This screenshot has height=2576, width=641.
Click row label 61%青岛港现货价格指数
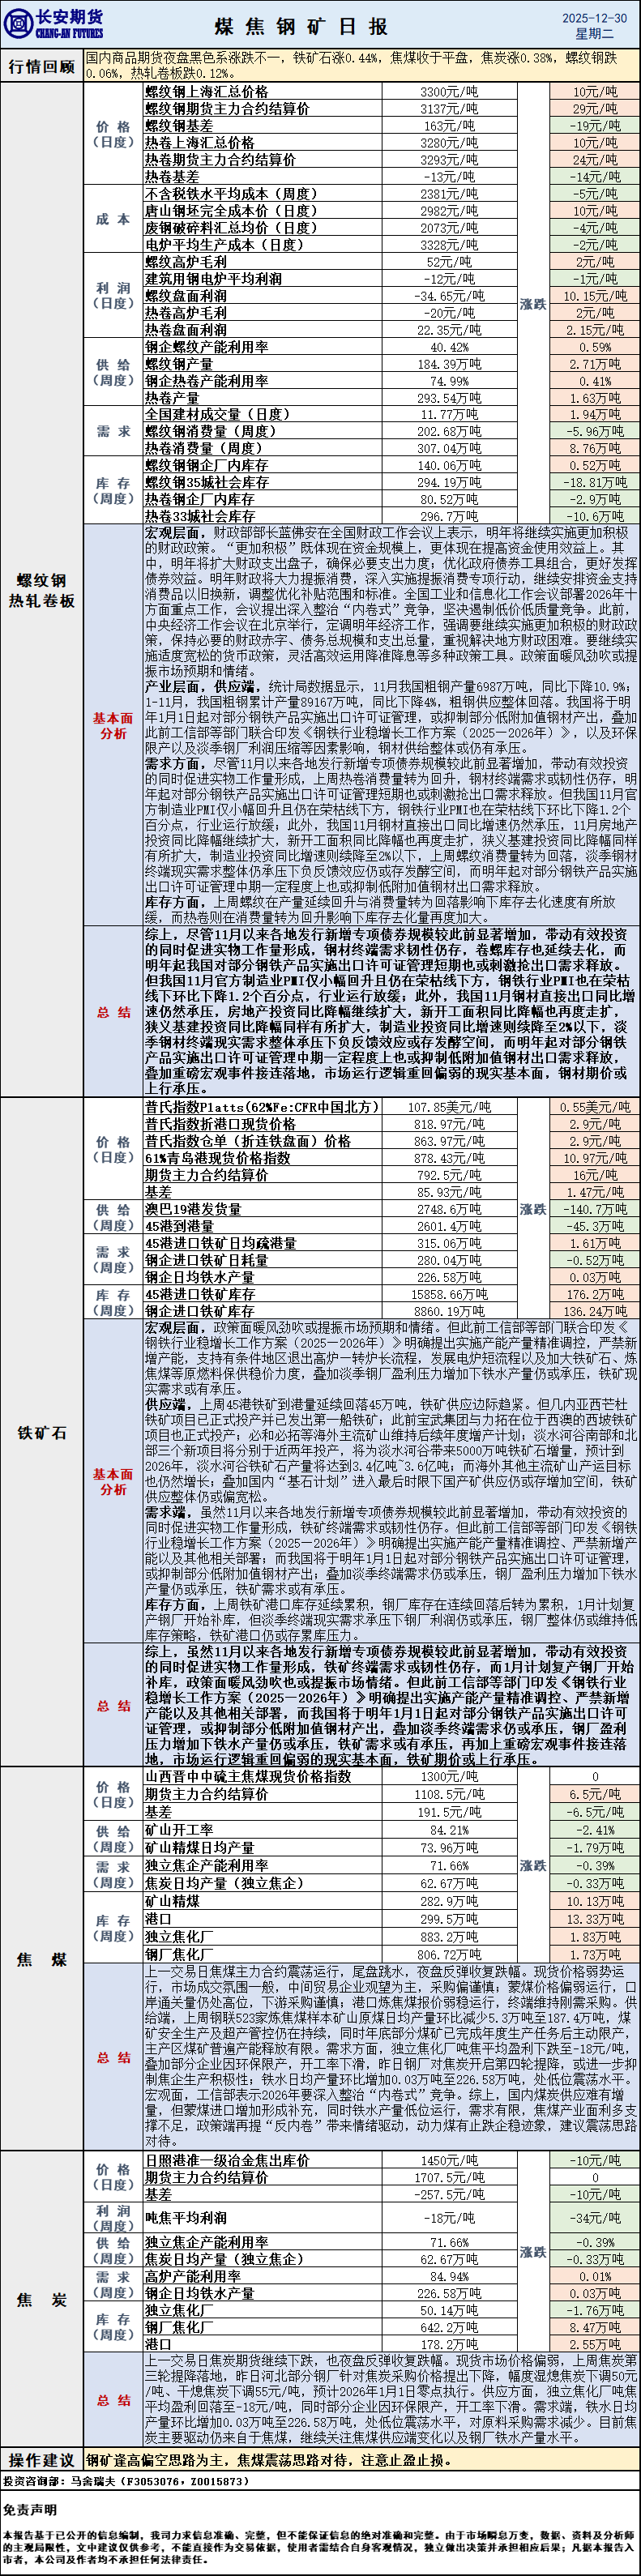click(218, 1157)
